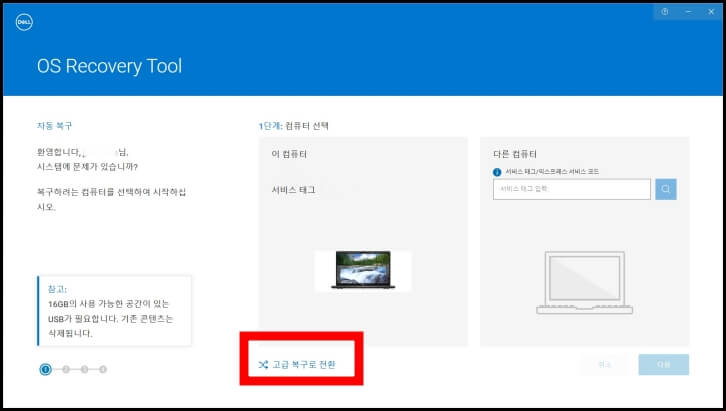The height and width of the screenshot is (411, 726).
Task: Click the second step dot in progress tracker
Action: (66, 369)
